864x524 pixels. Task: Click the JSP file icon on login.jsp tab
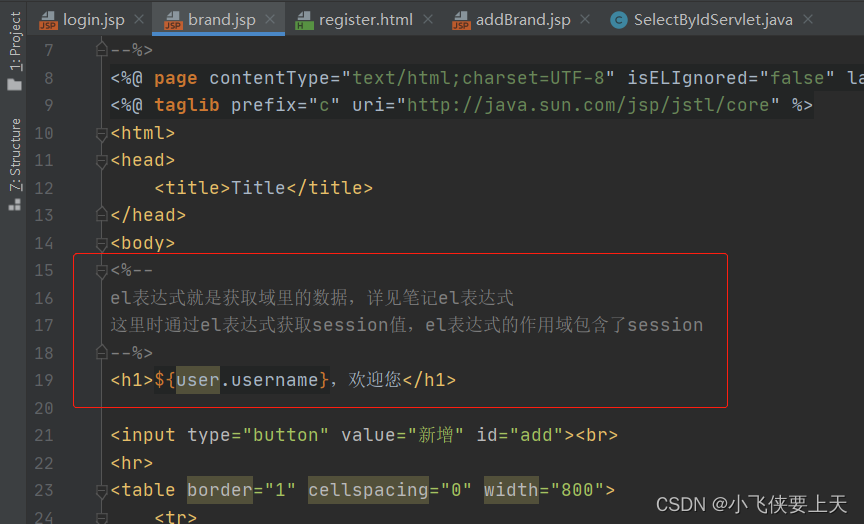pyautogui.click(x=48, y=20)
